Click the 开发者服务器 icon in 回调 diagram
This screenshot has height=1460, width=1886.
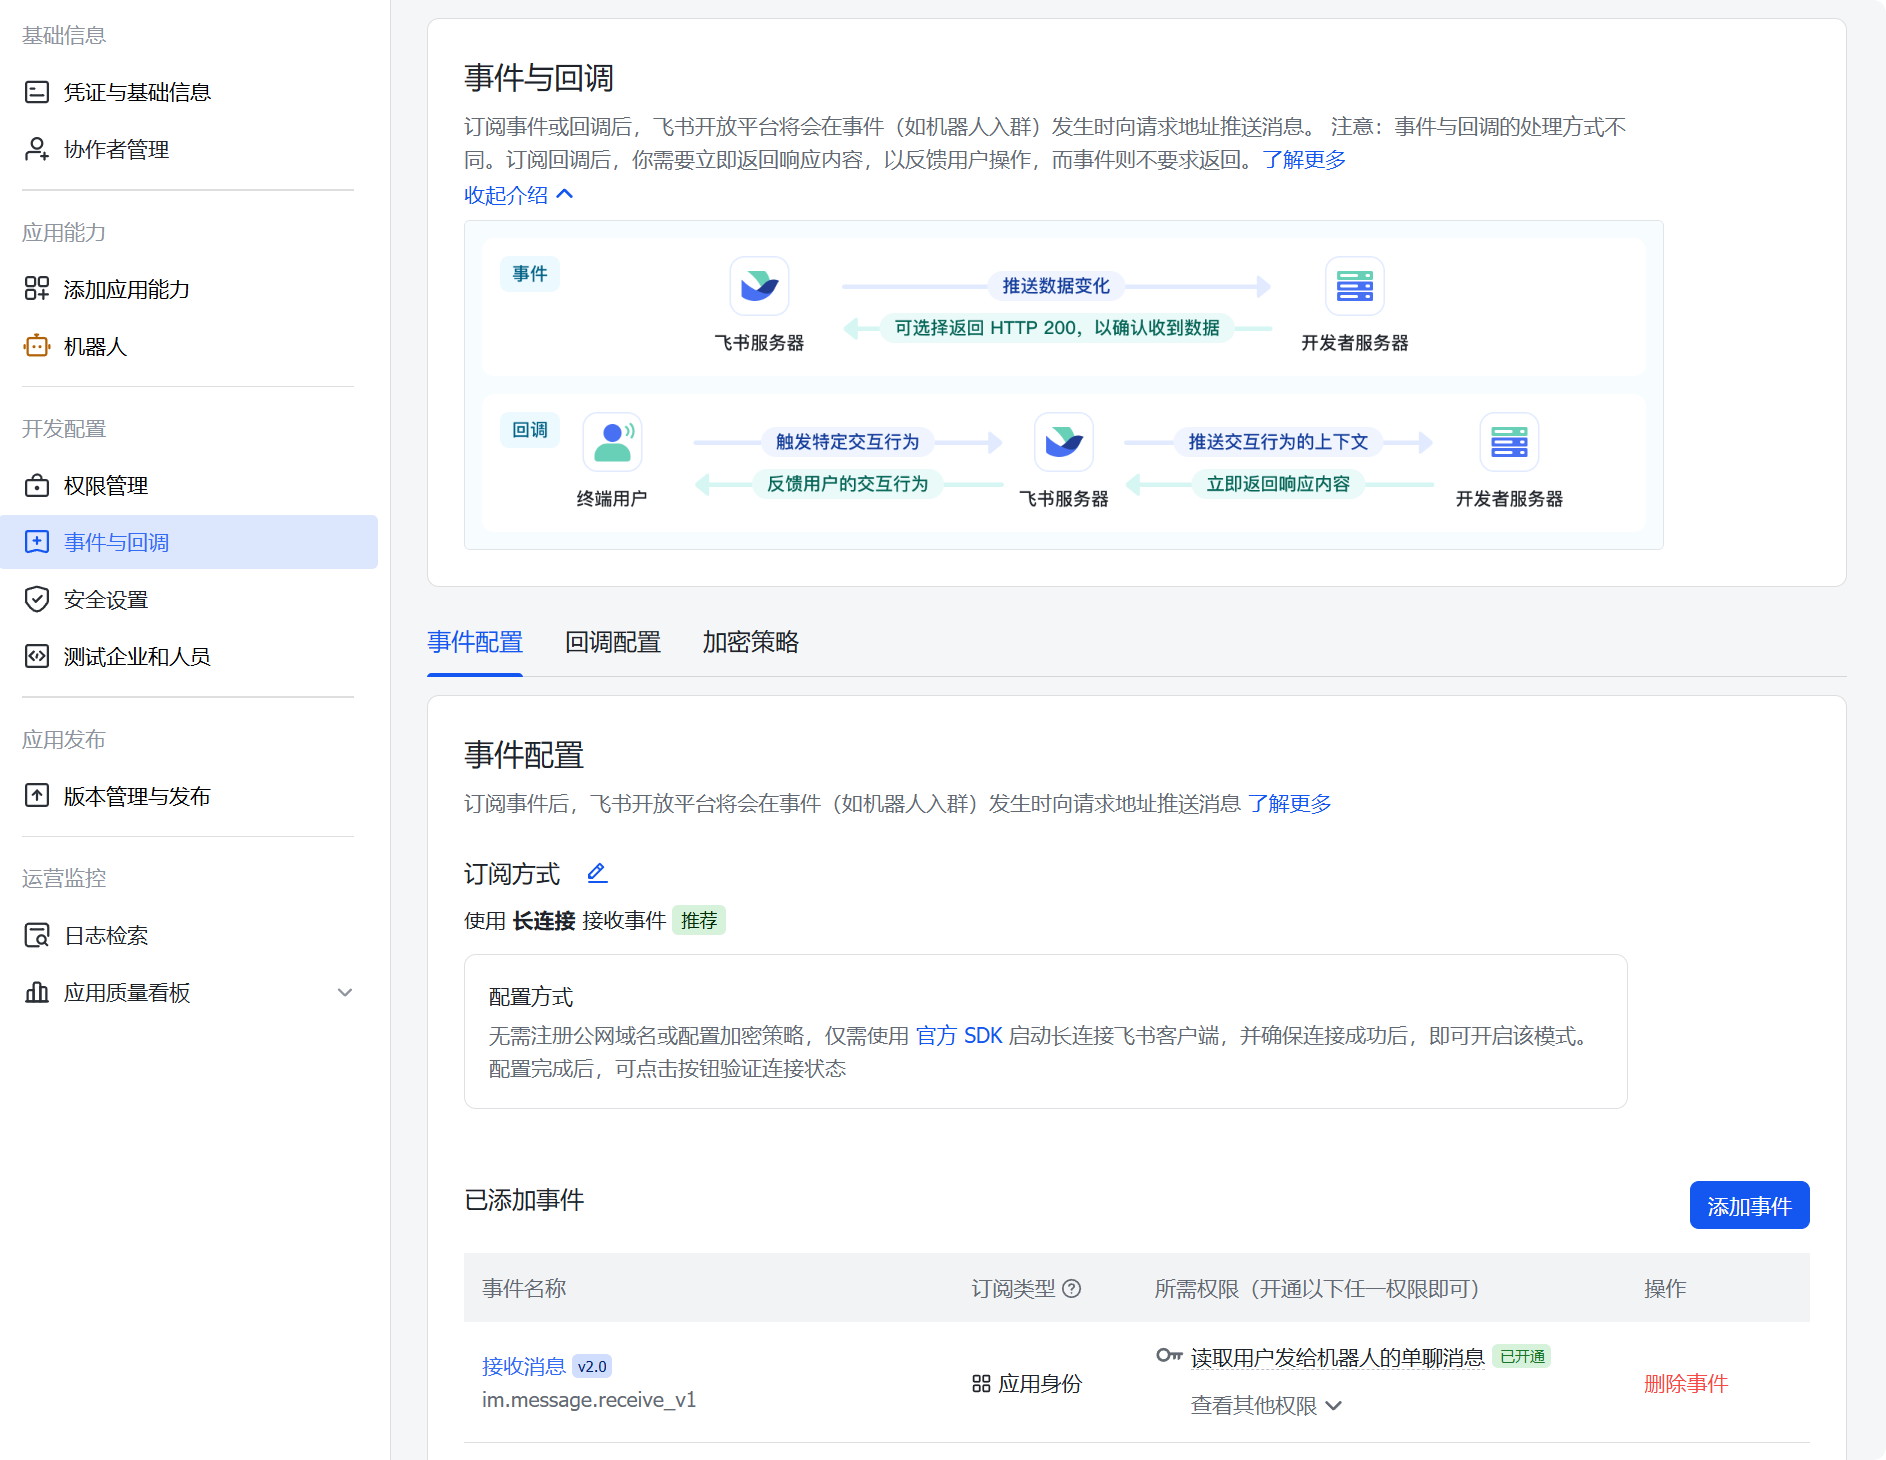(1509, 442)
